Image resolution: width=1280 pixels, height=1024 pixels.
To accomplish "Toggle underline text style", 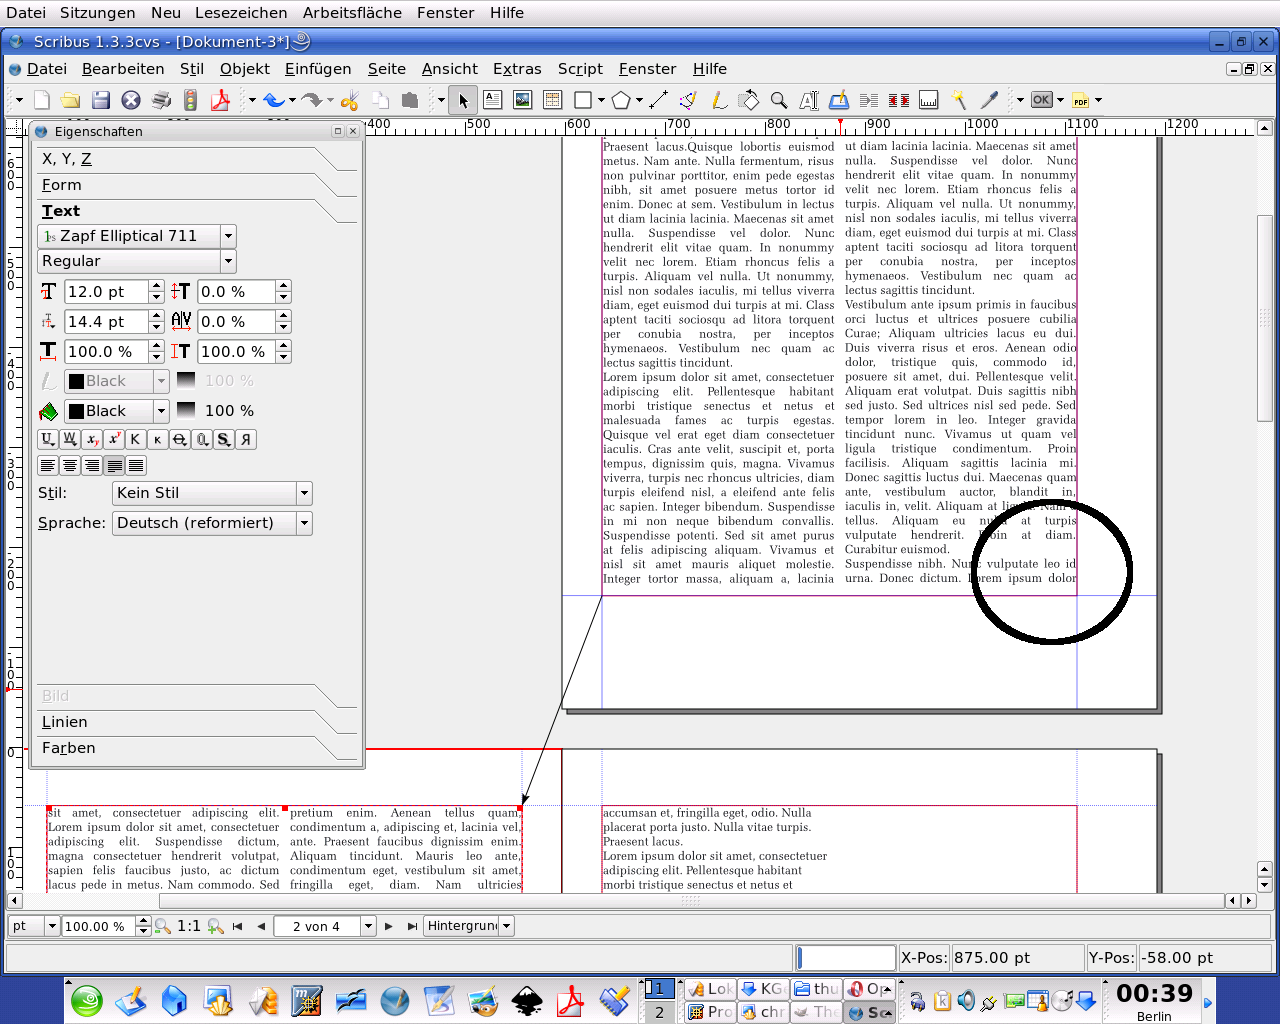I will tap(47, 439).
